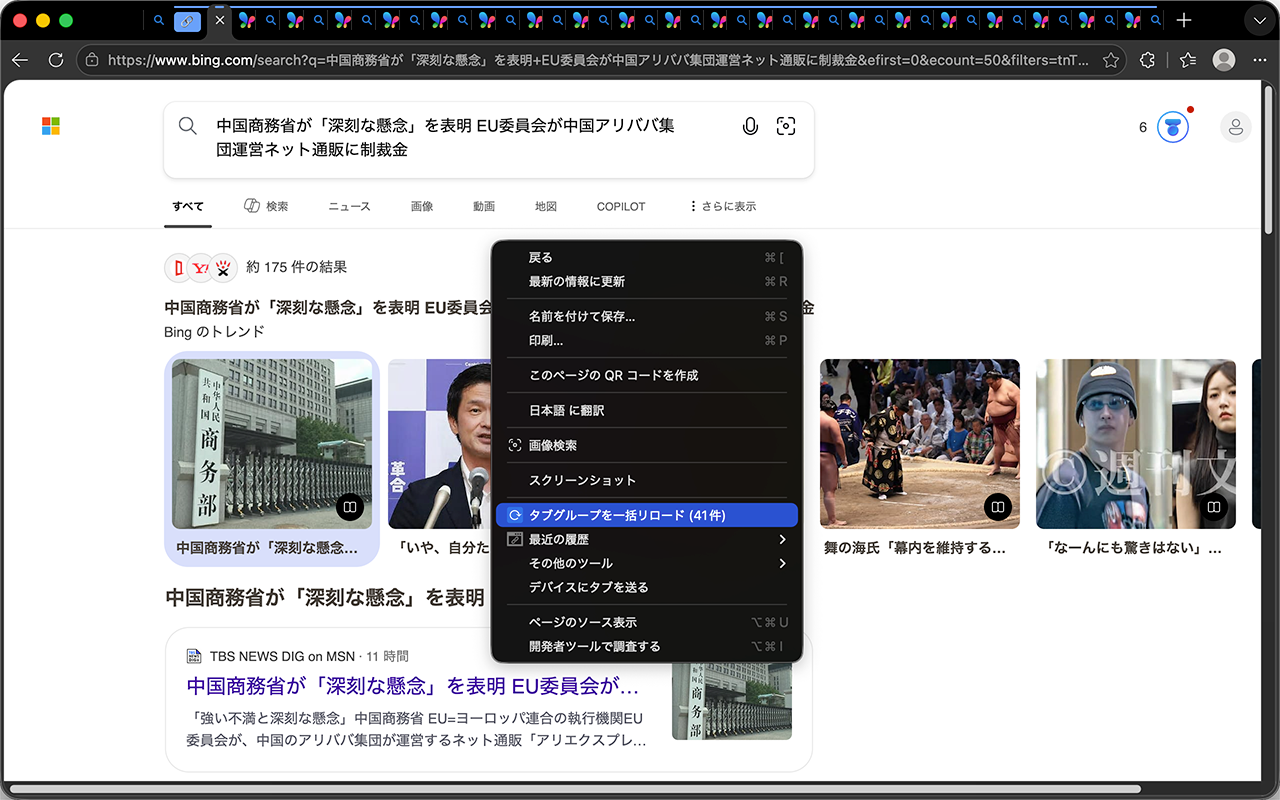Click the horizontal scrollbar at the bottom
This screenshot has width=1280, height=800.
pos(575,790)
